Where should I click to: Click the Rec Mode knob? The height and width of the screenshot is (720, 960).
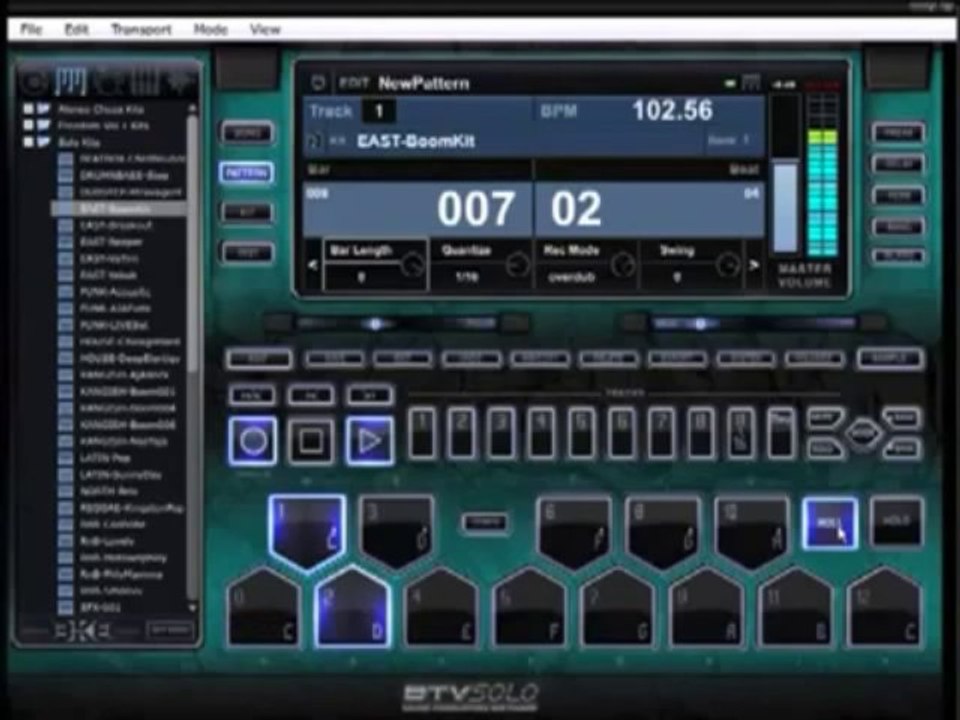(x=623, y=264)
